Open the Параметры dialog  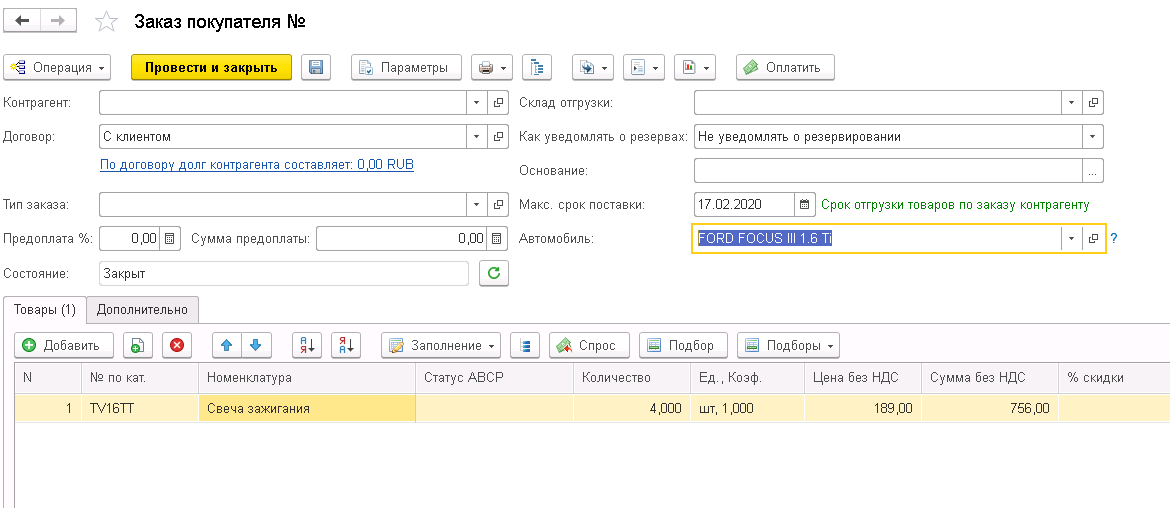click(407, 67)
